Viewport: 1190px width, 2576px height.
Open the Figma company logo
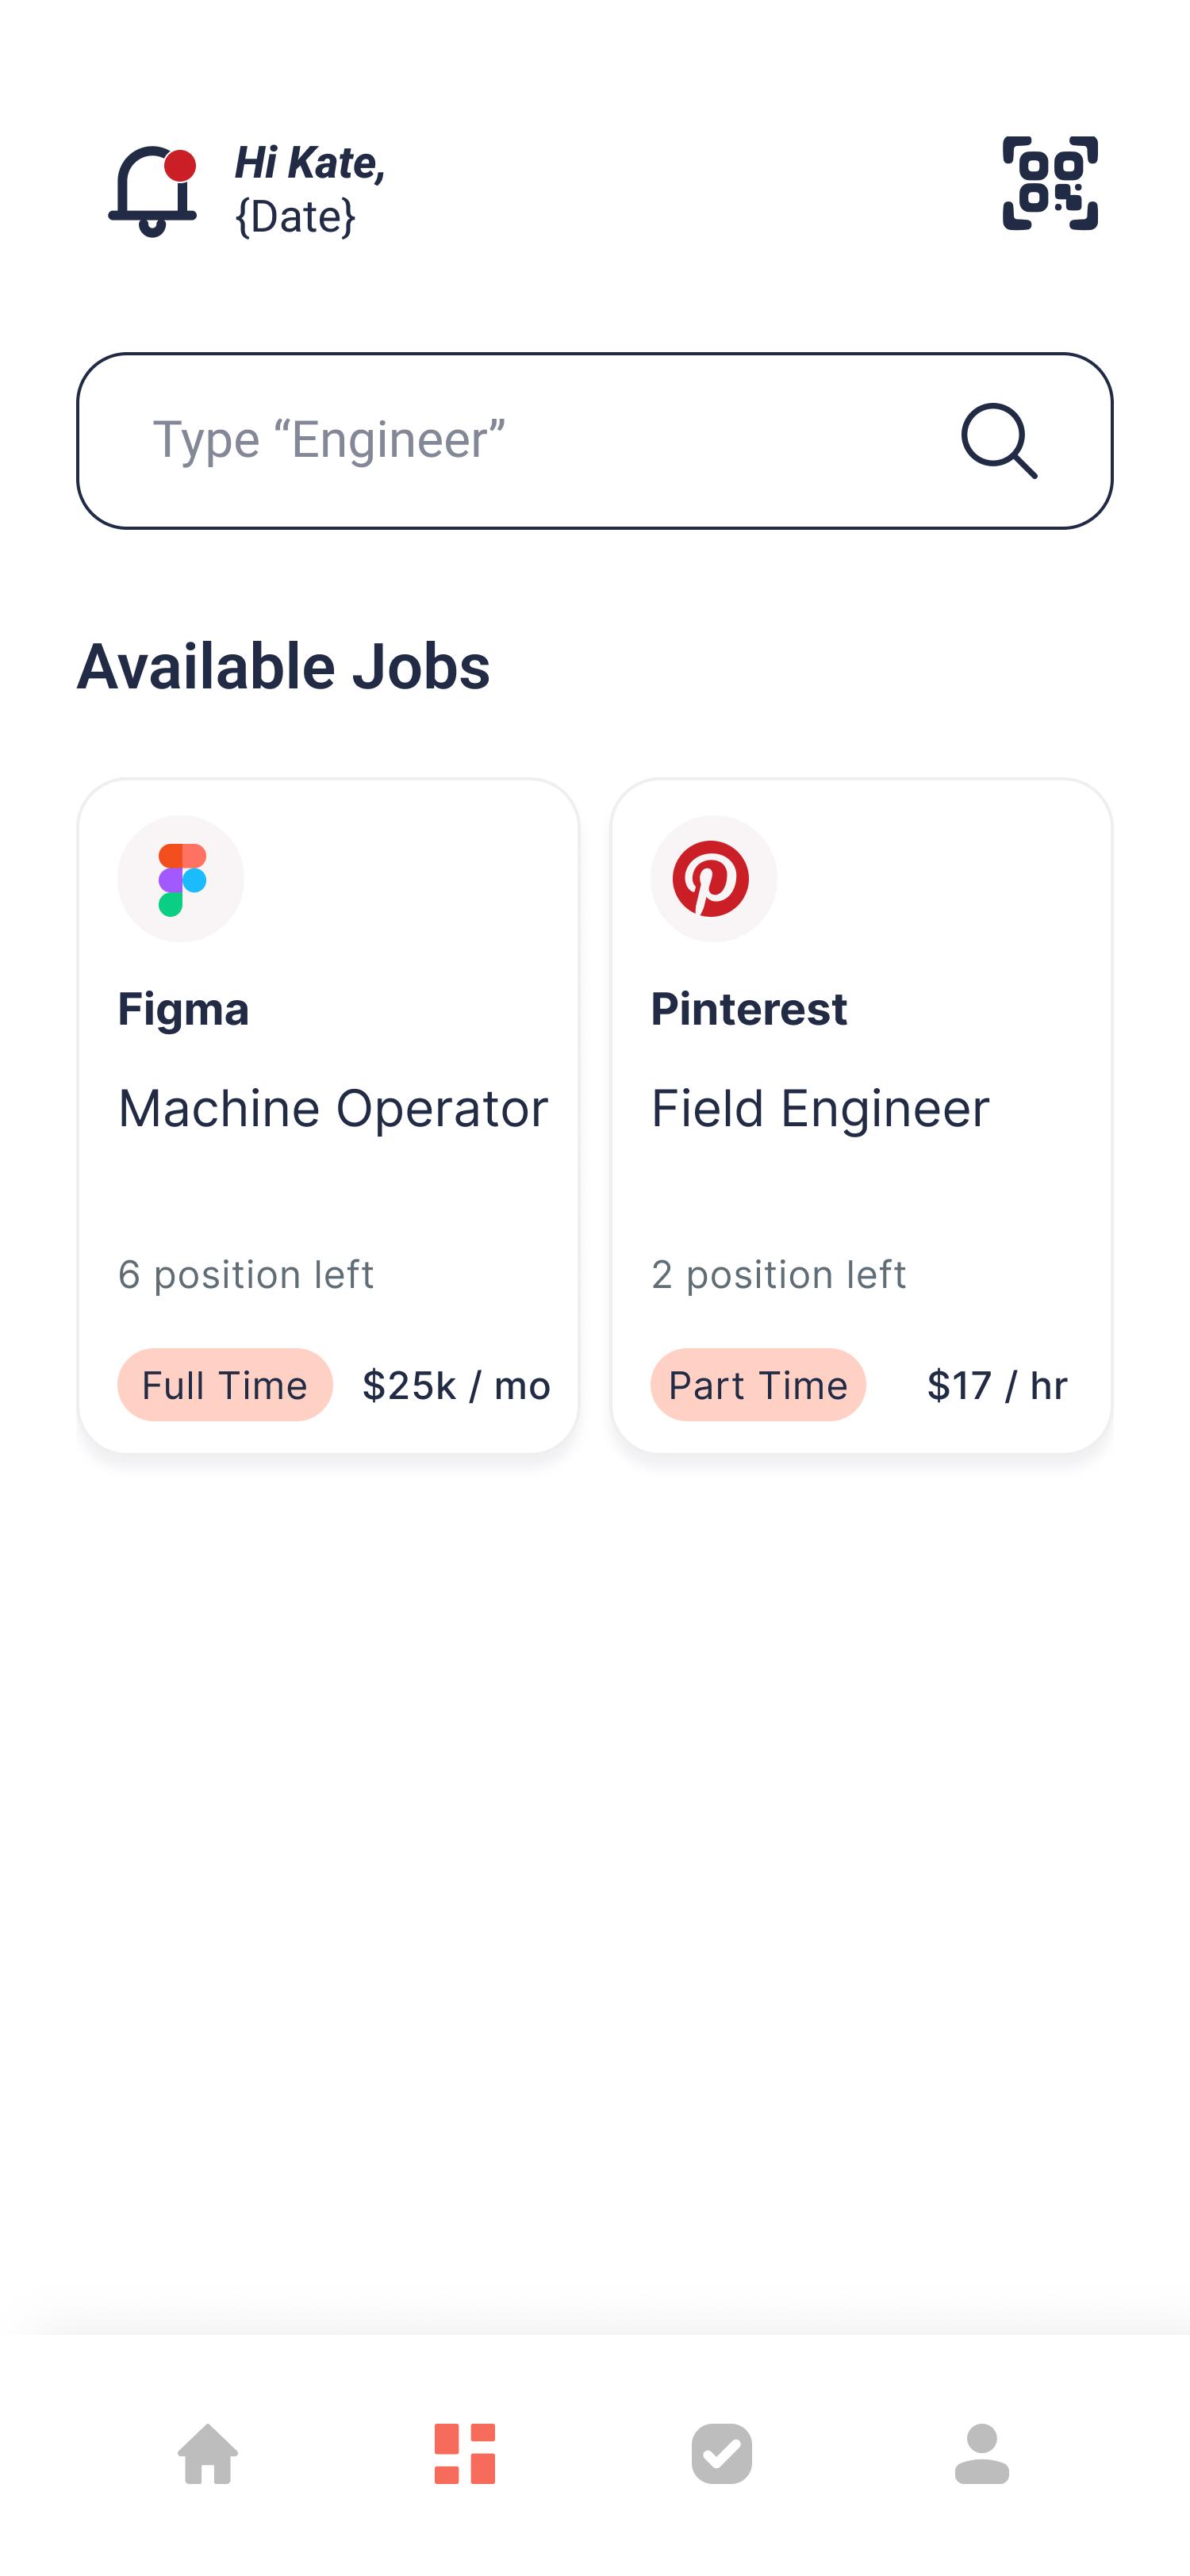click(x=181, y=878)
